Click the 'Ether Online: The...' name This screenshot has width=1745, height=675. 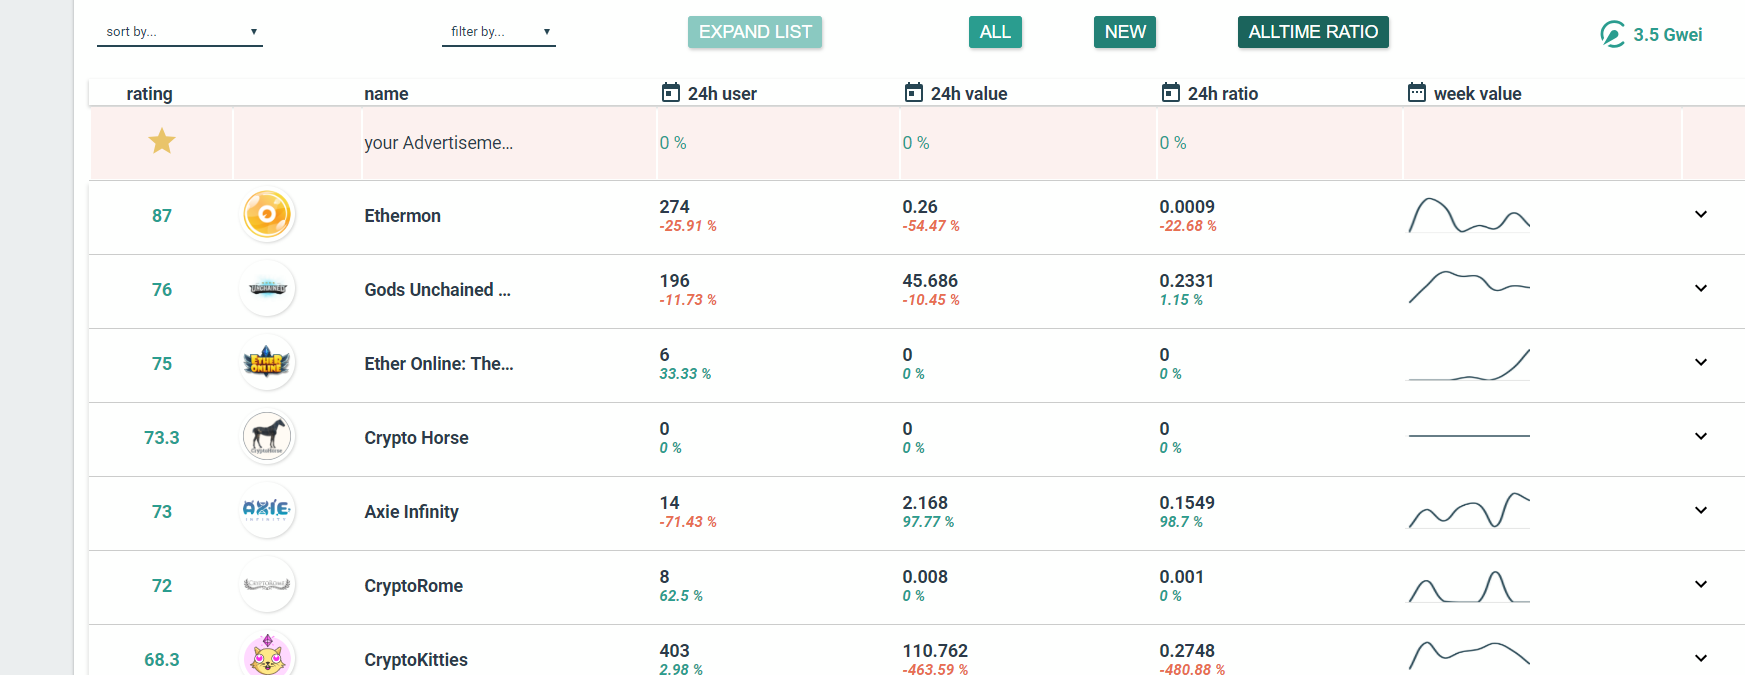click(438, 364)
